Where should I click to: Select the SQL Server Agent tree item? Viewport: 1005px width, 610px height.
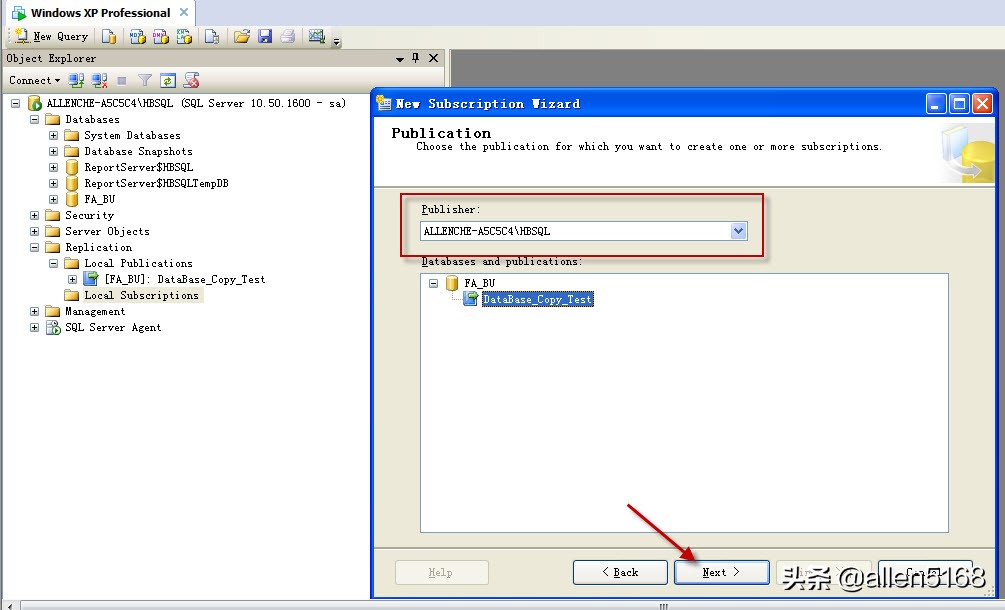(x=113, y=327)
